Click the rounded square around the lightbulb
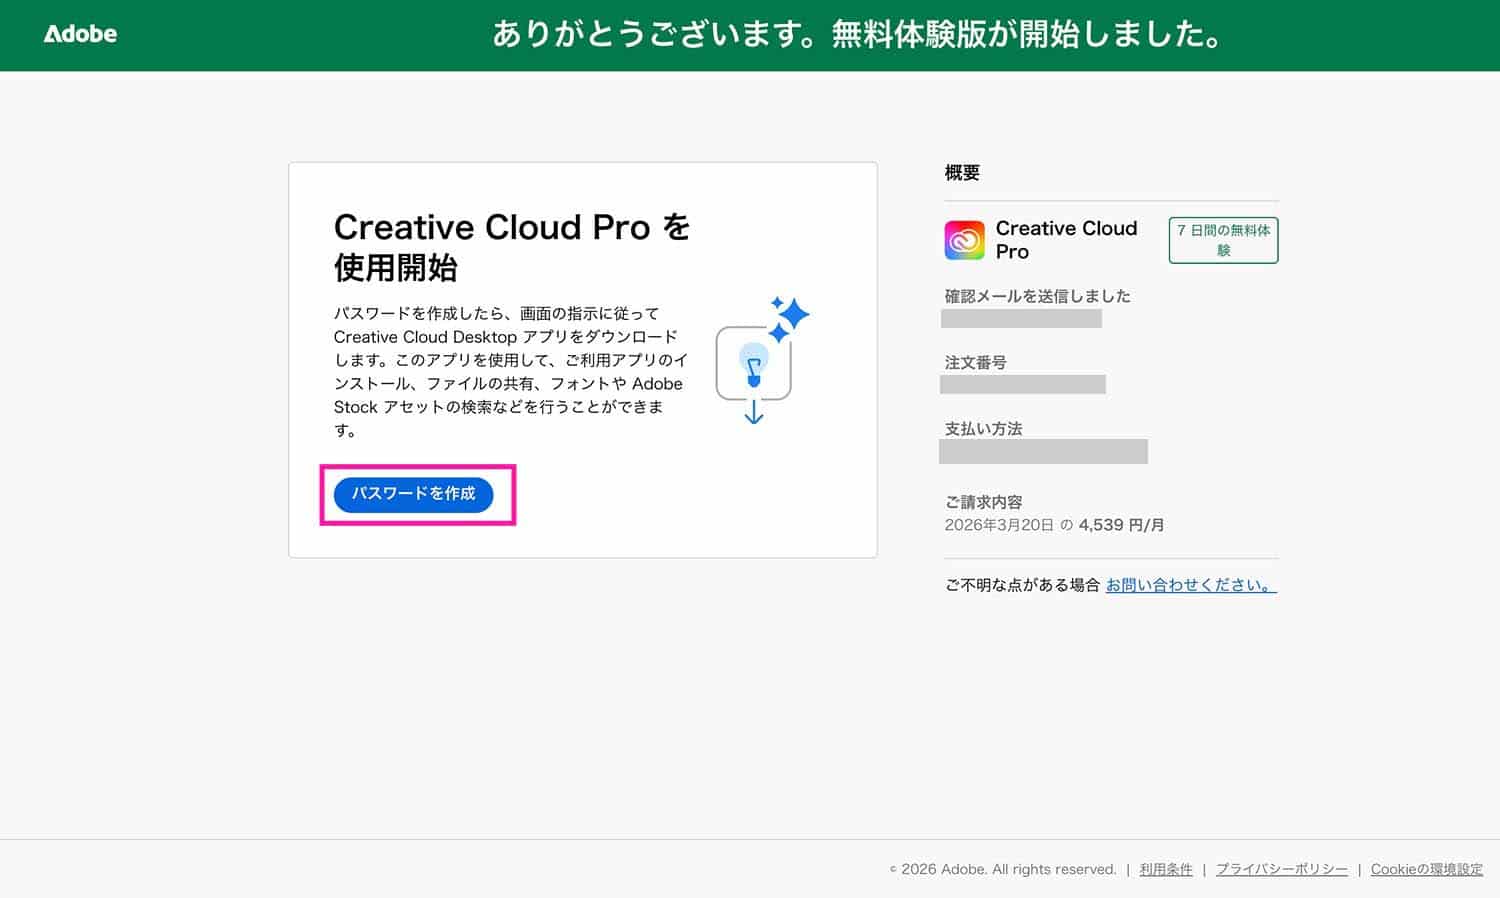 pyautogui.click(x=753, y=363)
